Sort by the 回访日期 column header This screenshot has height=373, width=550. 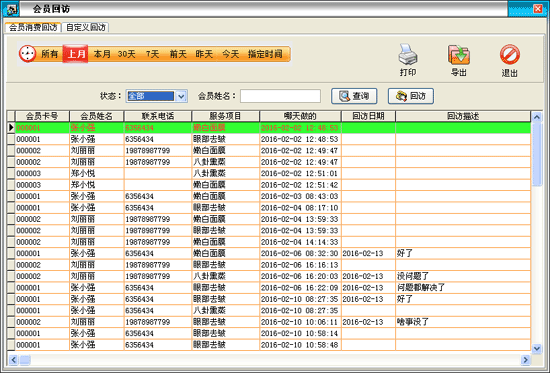tap(368, 116)
